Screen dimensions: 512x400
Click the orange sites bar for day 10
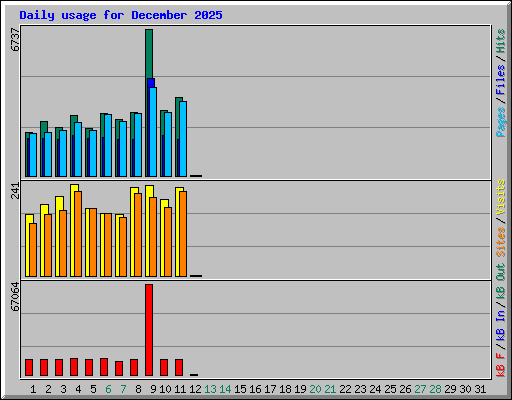(x=168, y=242)
